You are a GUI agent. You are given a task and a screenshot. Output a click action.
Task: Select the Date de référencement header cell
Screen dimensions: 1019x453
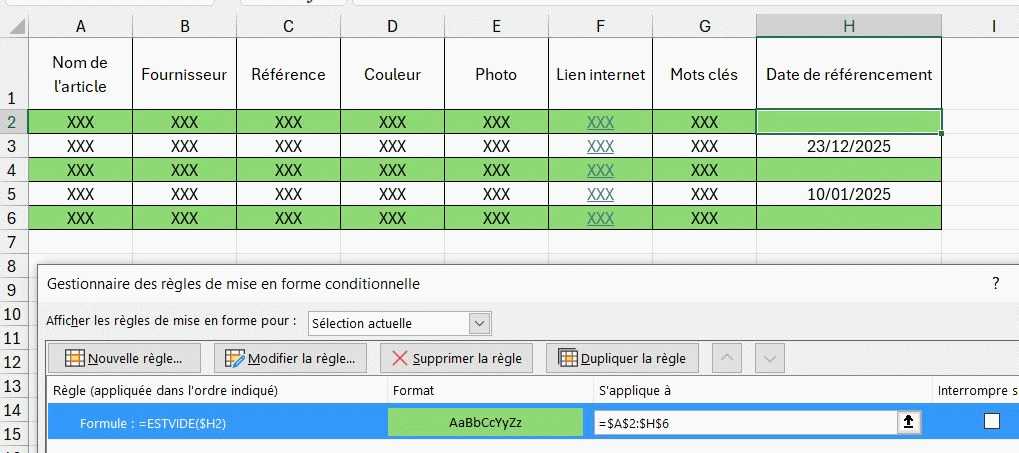click(848, 74)
